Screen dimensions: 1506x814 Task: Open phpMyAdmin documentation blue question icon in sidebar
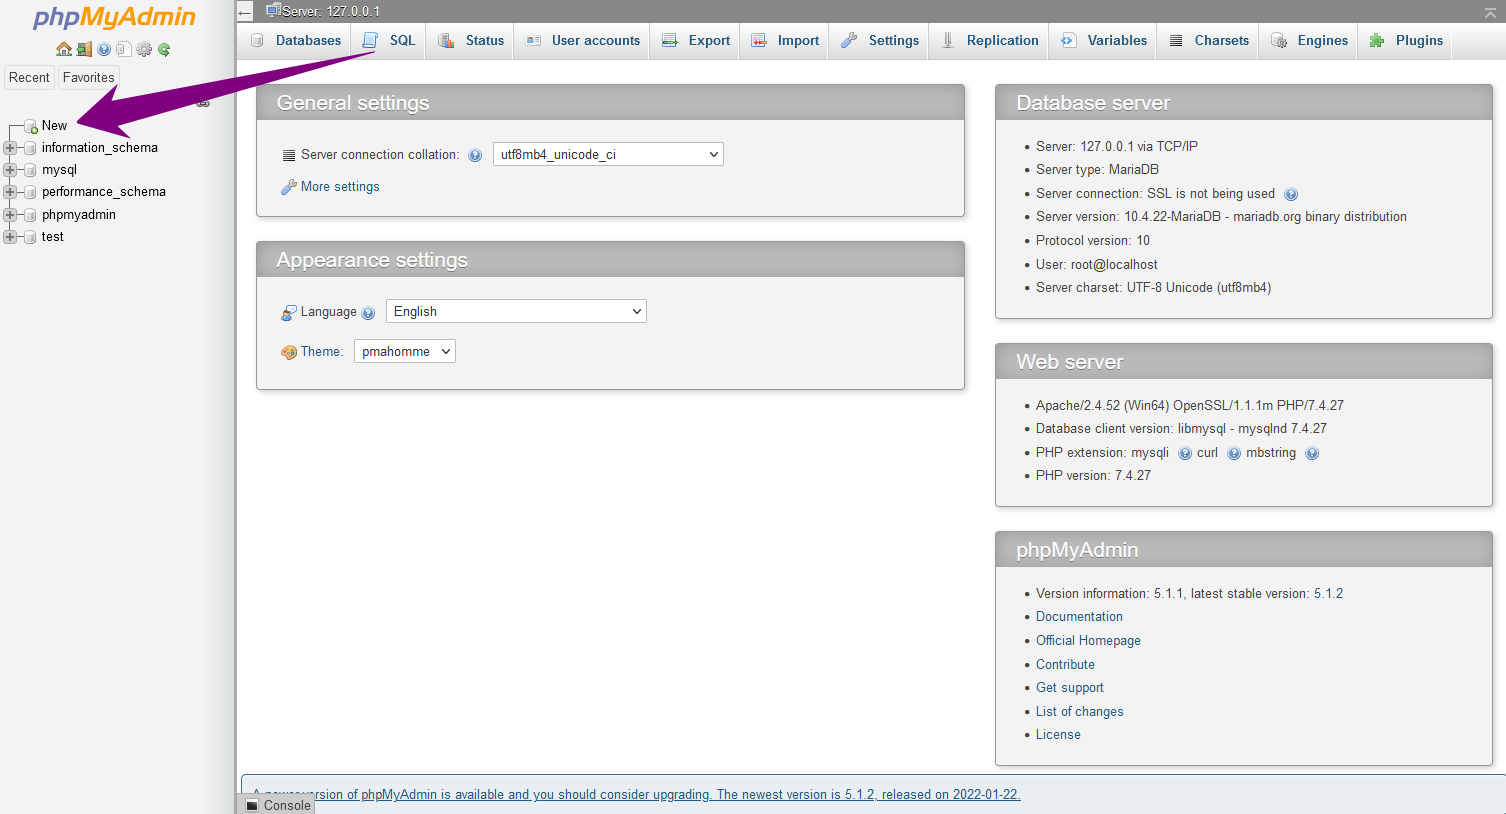click(x=104, y=49)
